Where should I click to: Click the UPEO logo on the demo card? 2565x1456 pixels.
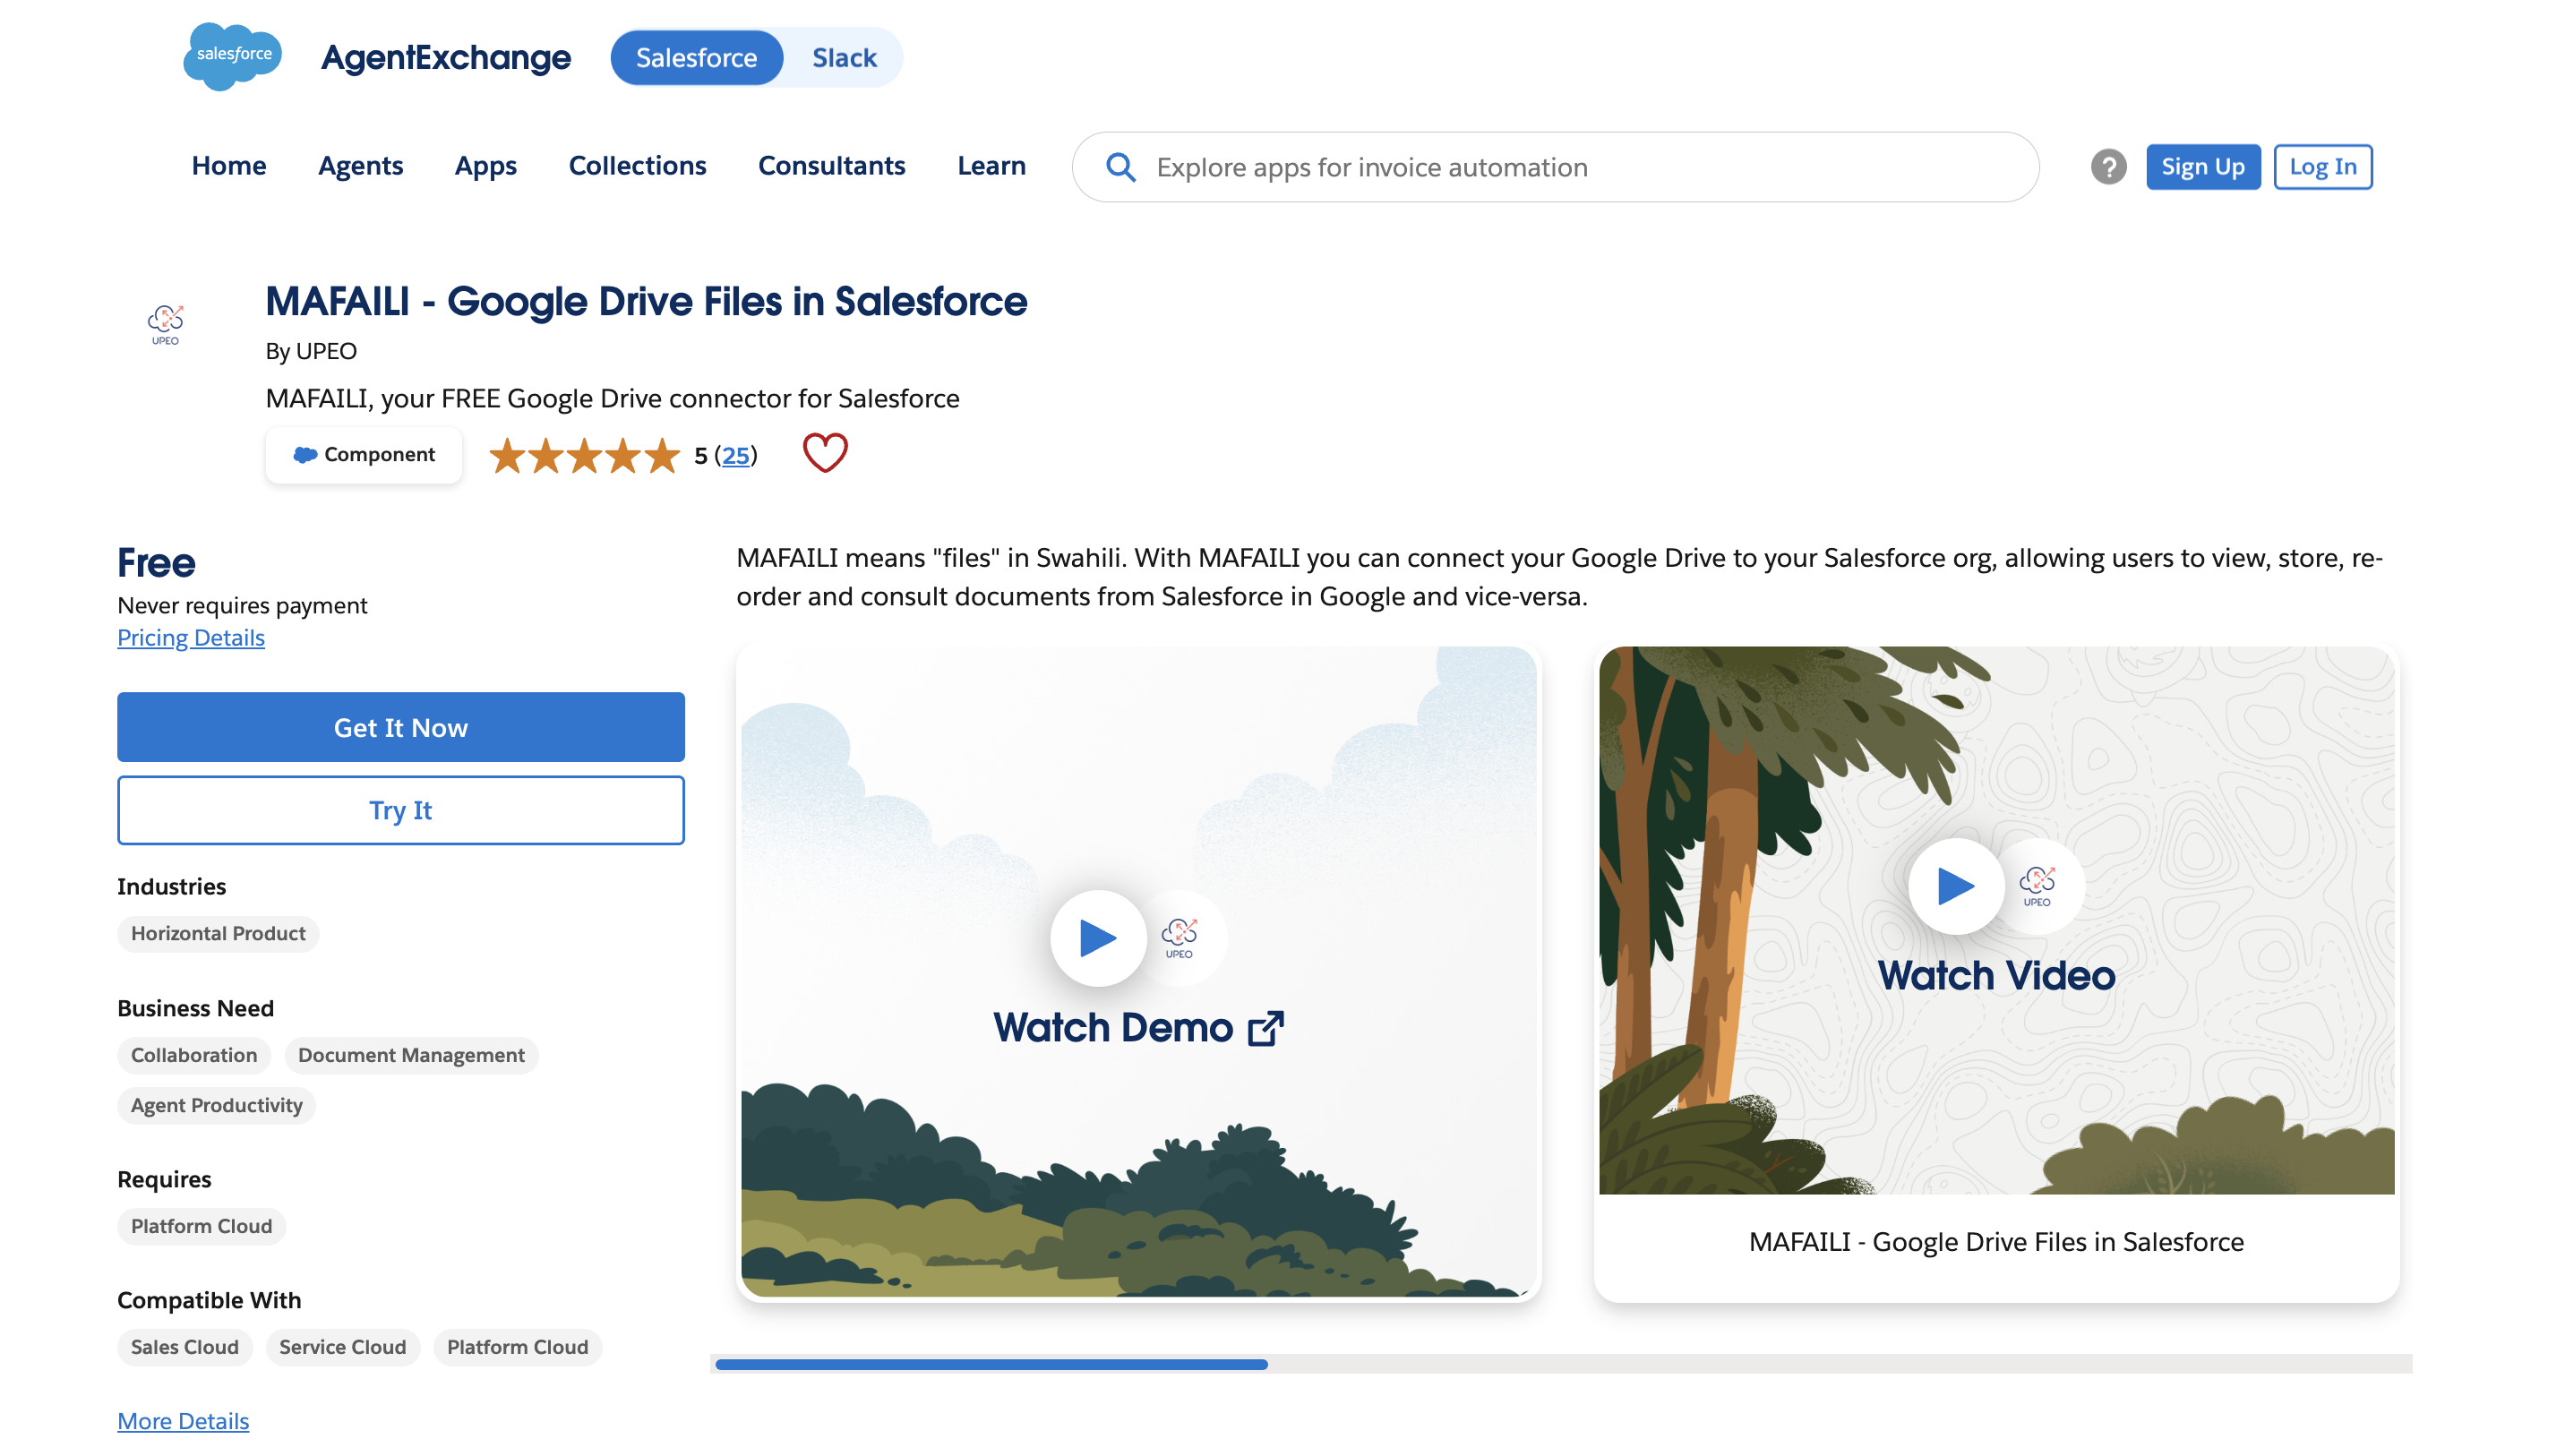pos(1179,938)
